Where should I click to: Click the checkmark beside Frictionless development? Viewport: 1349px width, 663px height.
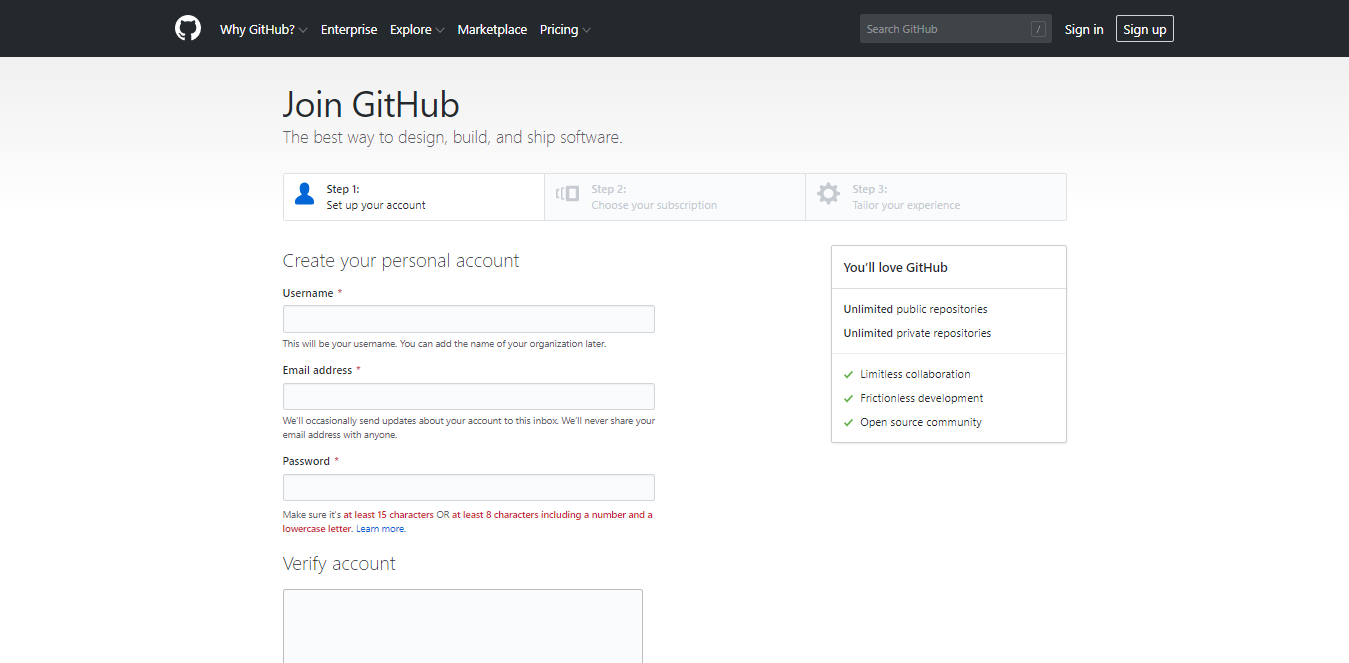[x=849, y=398]
